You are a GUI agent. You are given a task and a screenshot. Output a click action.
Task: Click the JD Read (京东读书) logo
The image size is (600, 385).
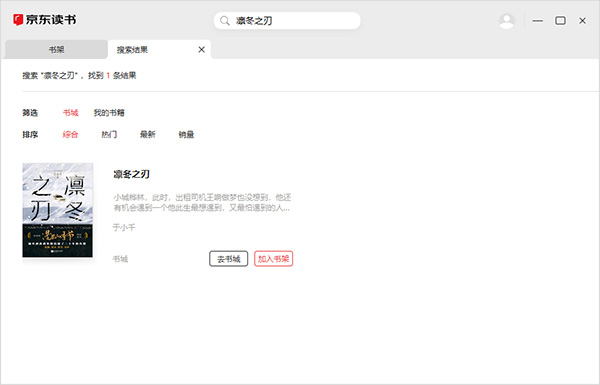pyautogui.click(x=44, y=20)
